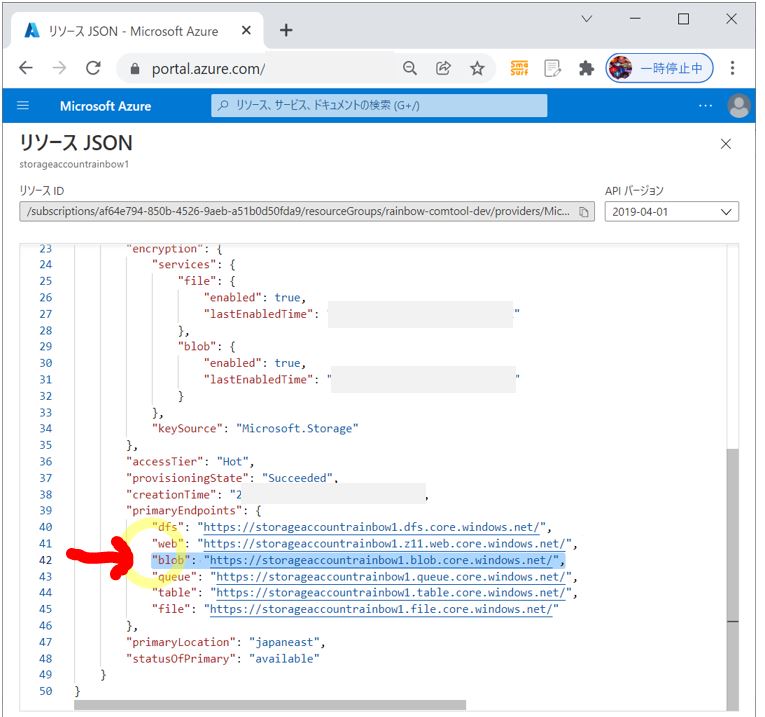Click the browser forward arrow

click(x=59, y=68)
